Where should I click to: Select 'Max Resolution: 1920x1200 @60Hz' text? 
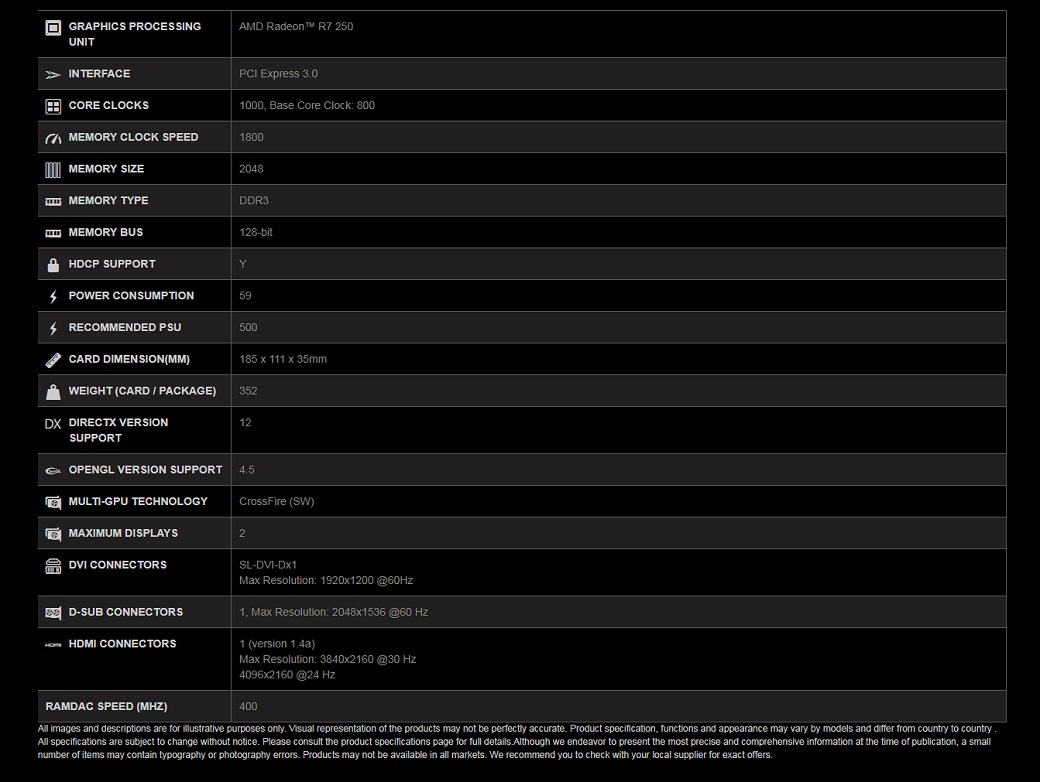(x=326, y=580)
